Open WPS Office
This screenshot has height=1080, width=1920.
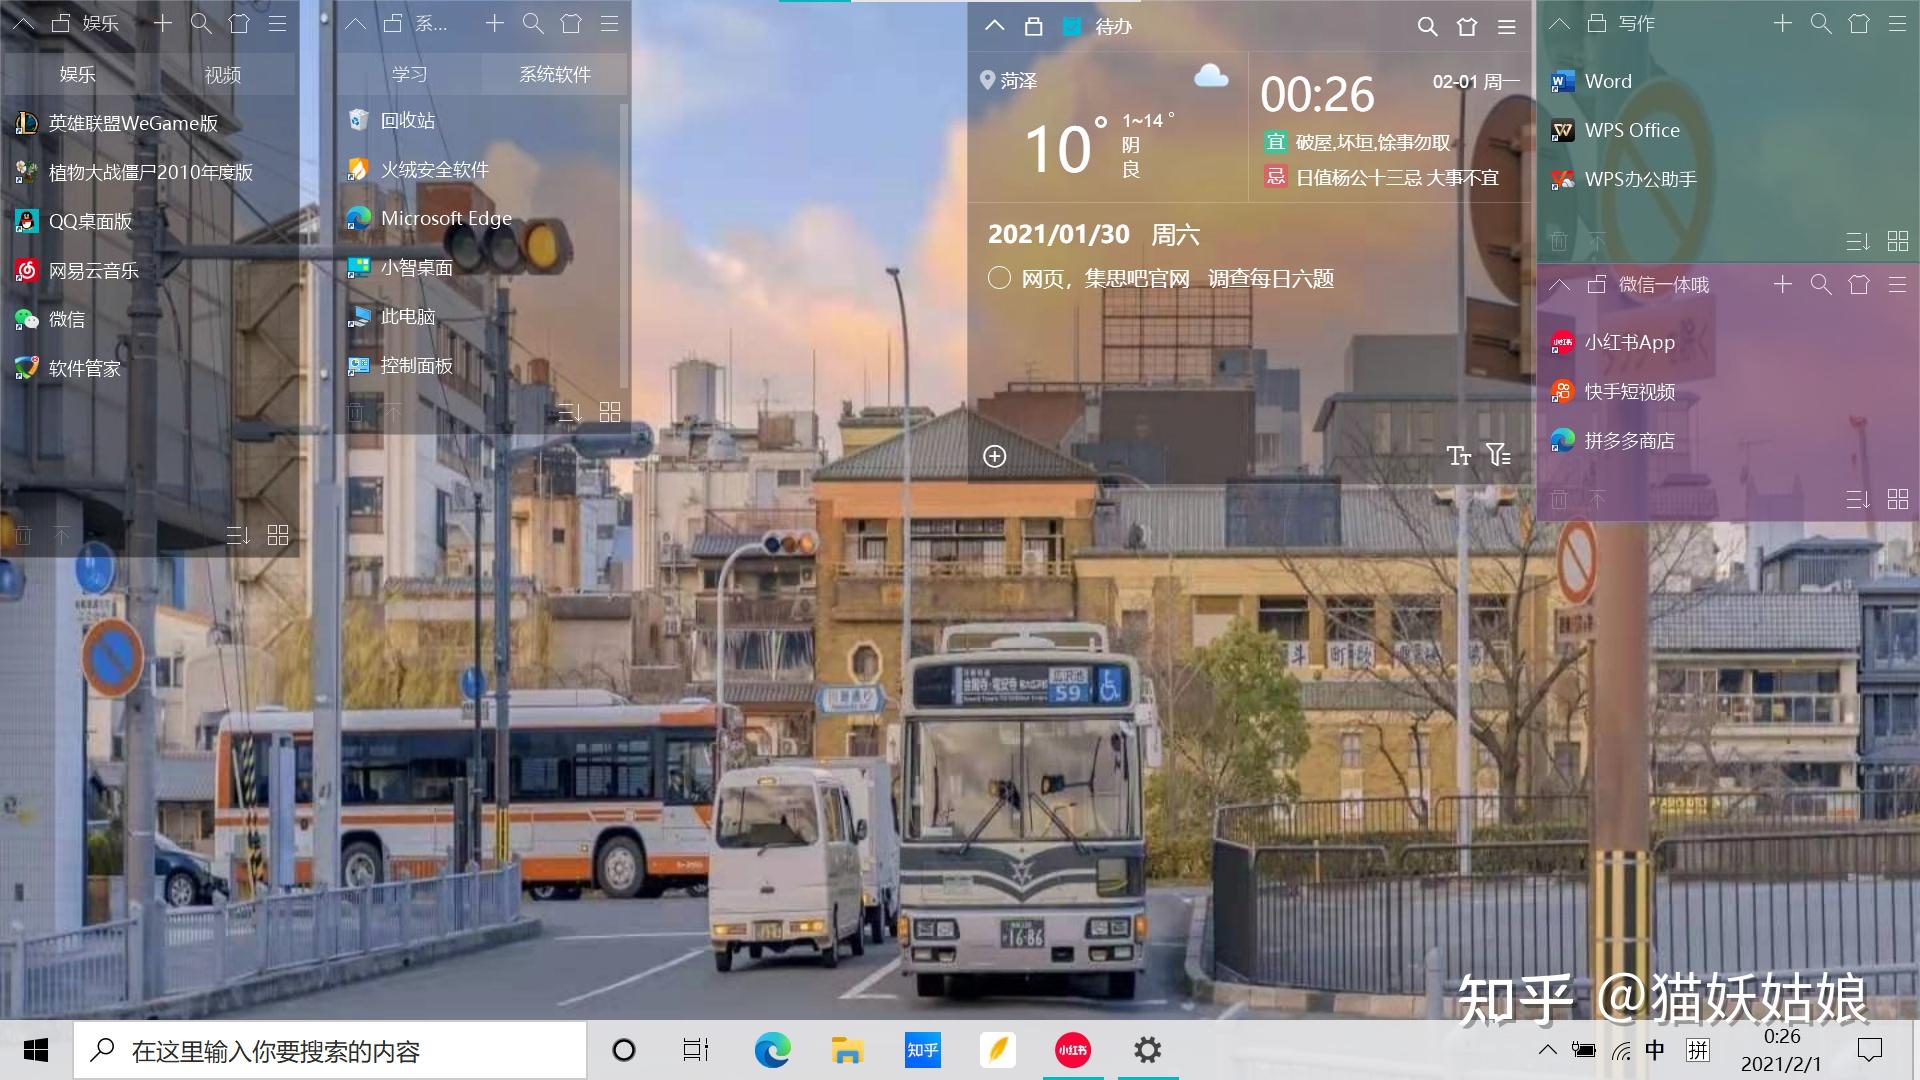pyautogui.click(x=1631, y=129)
